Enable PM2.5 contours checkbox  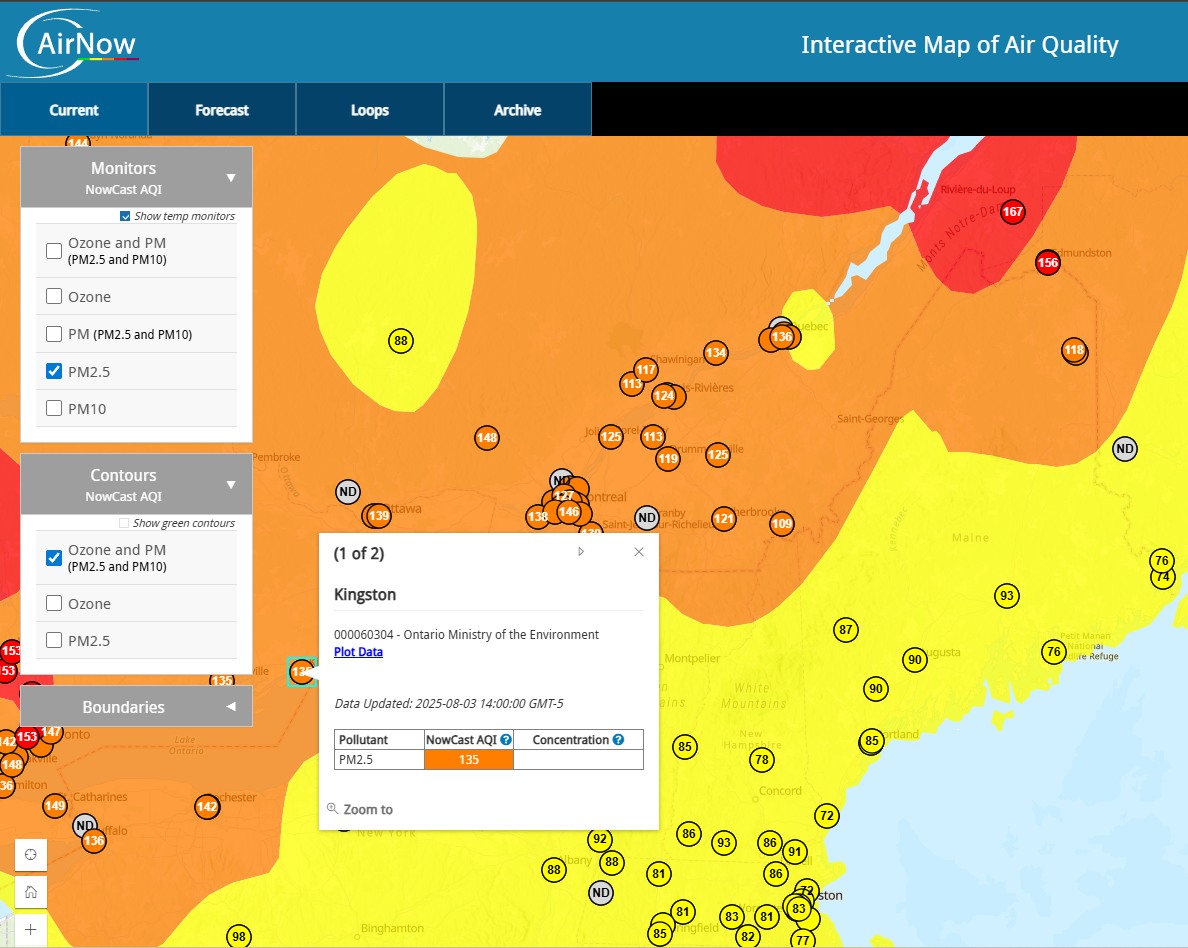point(54,640)
